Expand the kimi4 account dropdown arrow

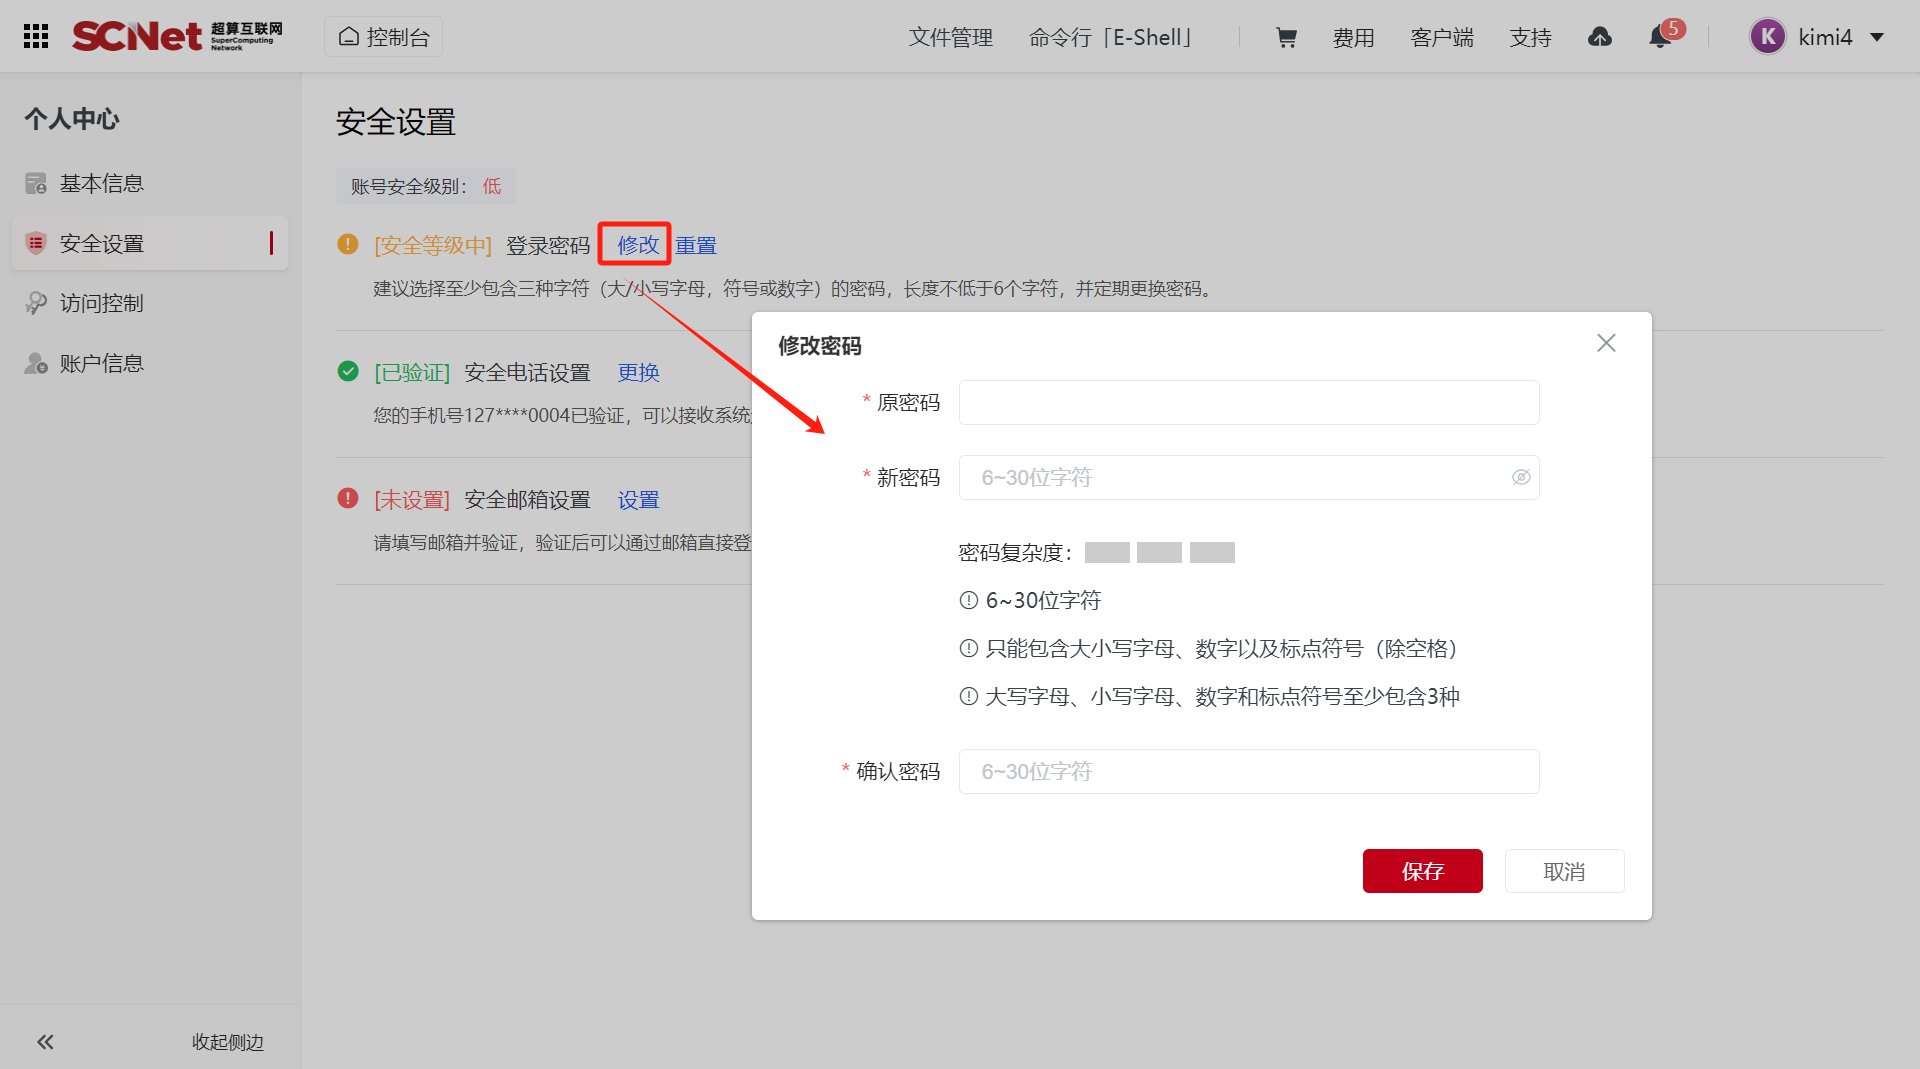[1877, 37]
